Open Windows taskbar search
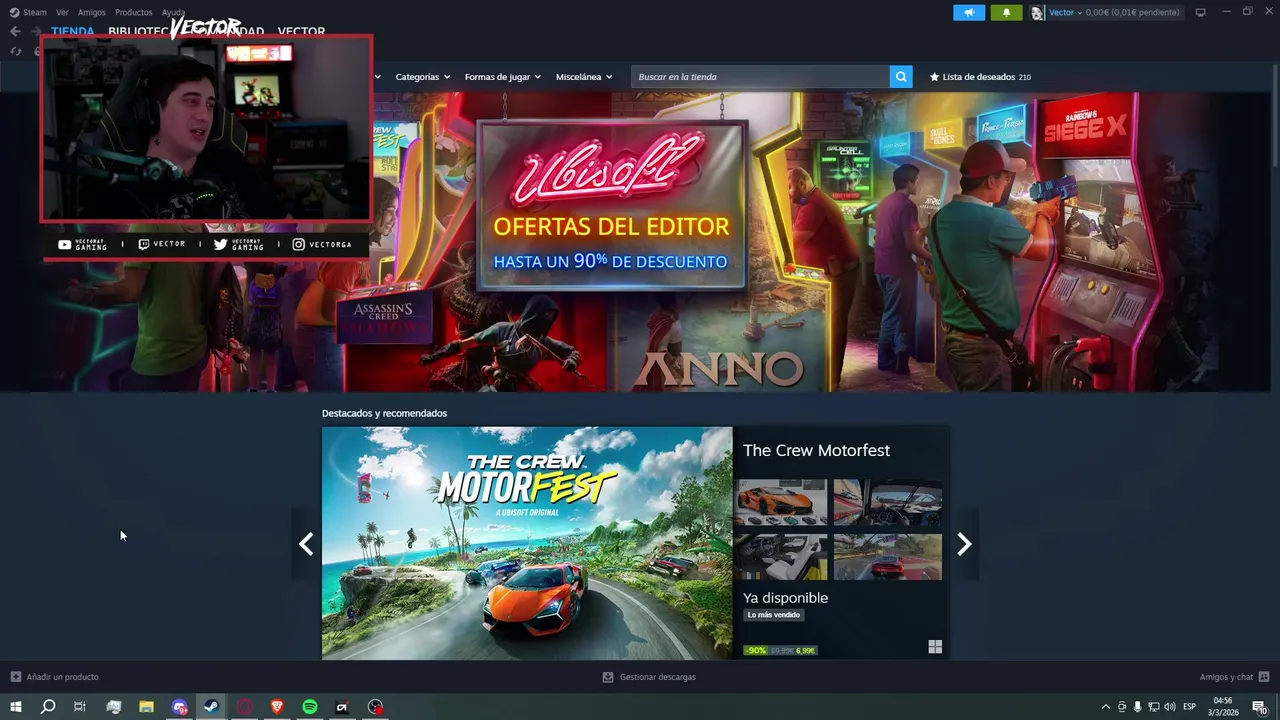 [x=48, y=707]
